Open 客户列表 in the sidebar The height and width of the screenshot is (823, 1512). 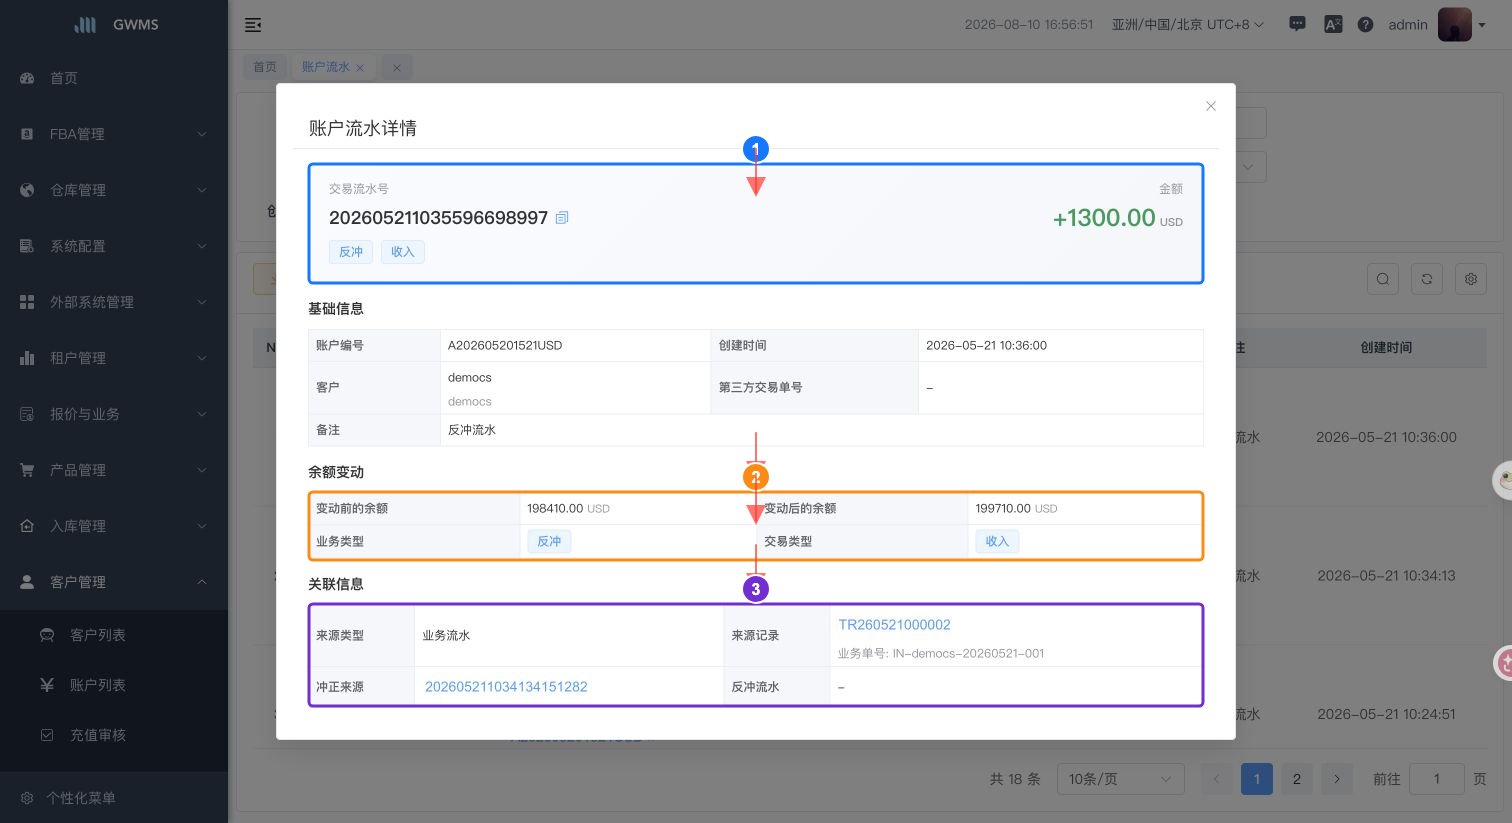click(x=114, y=635)
